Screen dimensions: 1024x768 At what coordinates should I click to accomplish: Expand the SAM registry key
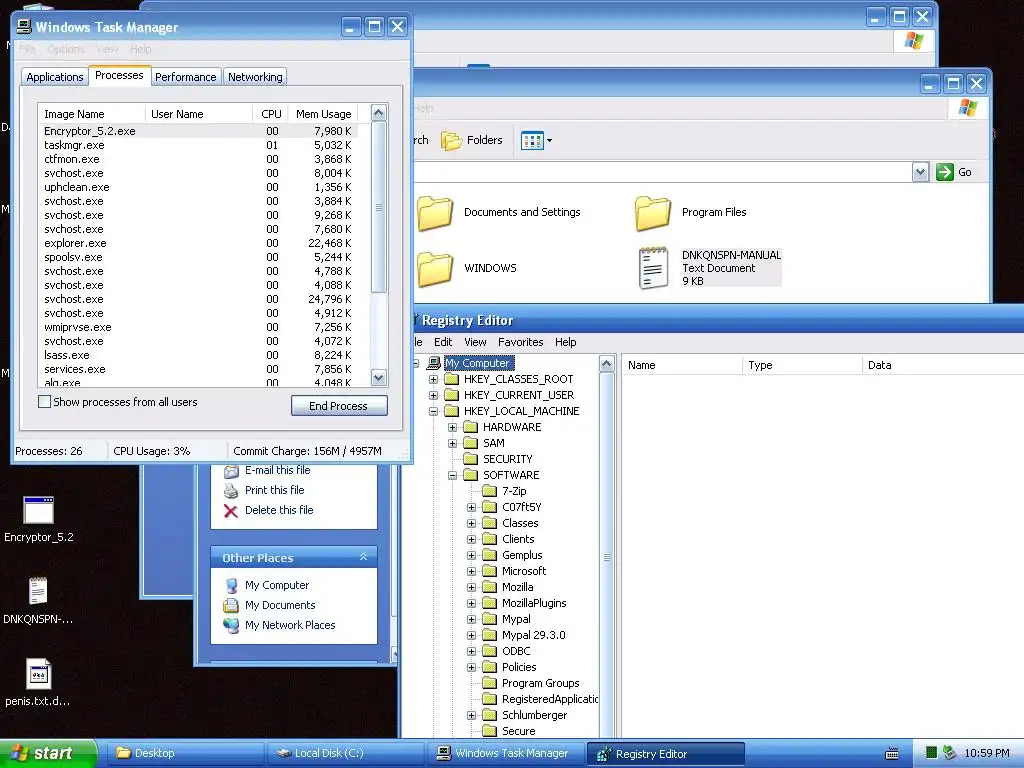coord(452,443)
